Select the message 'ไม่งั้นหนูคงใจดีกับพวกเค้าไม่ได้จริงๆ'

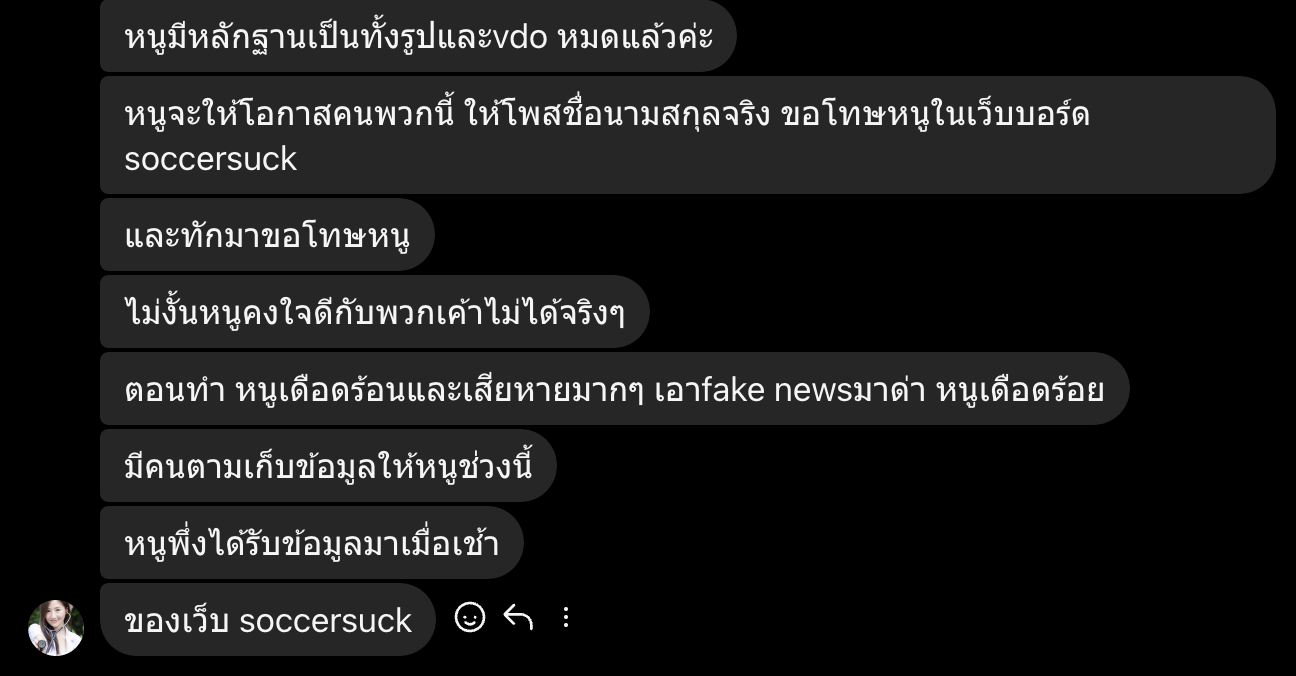tap(375, 312)
